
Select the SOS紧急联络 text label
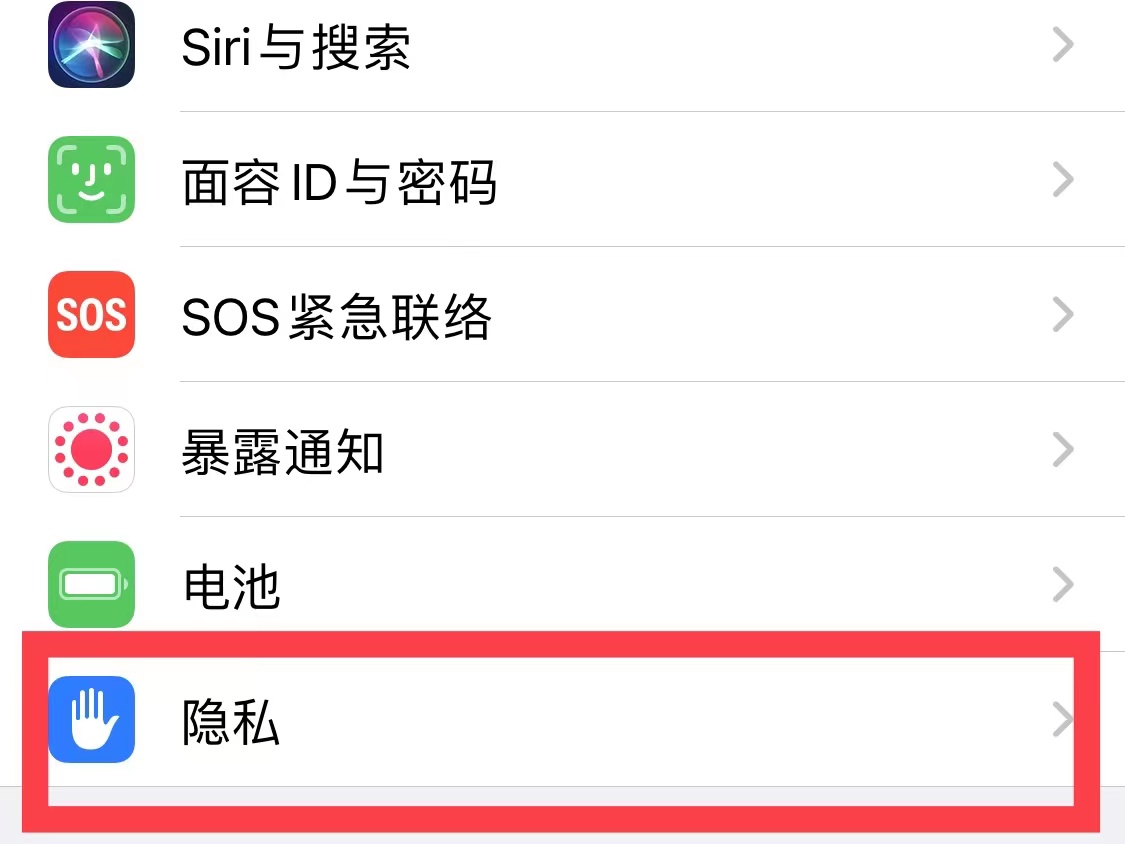coord(336,317)
